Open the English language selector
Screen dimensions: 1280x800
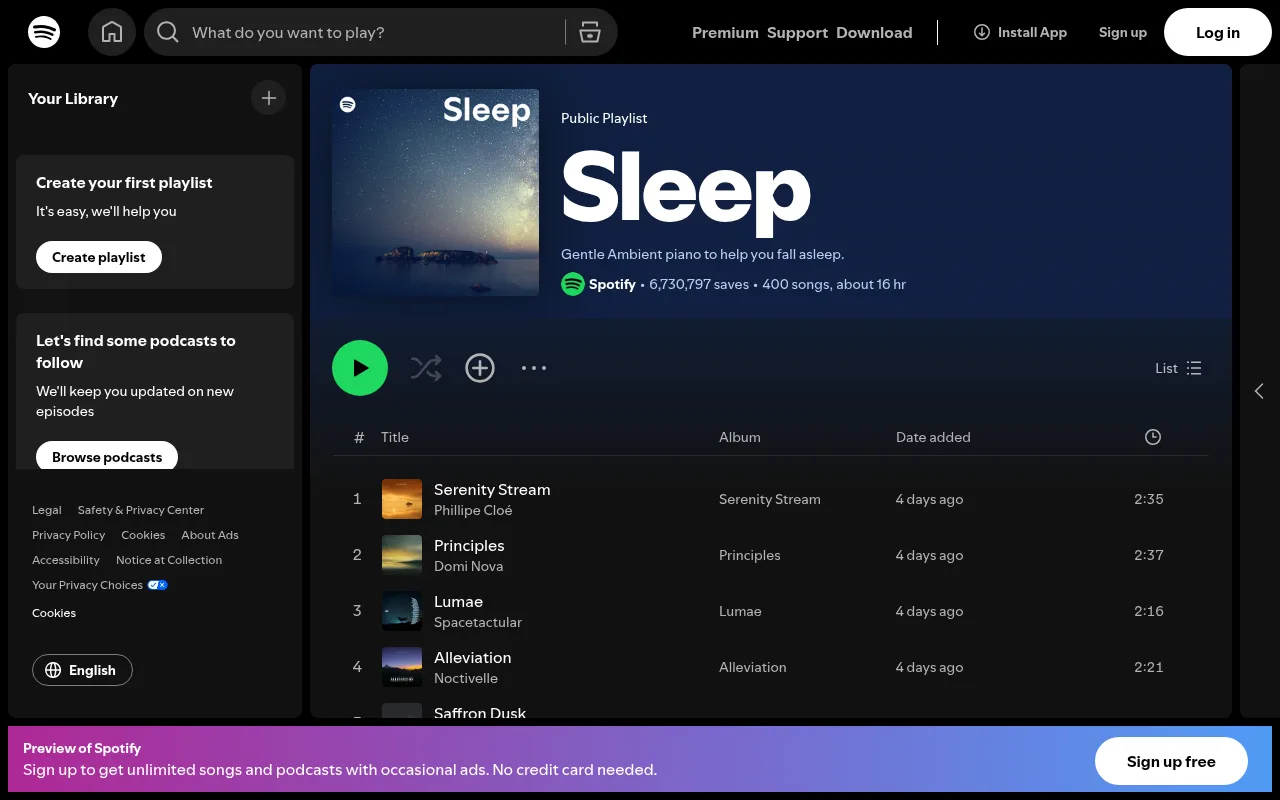click(82, 670)
